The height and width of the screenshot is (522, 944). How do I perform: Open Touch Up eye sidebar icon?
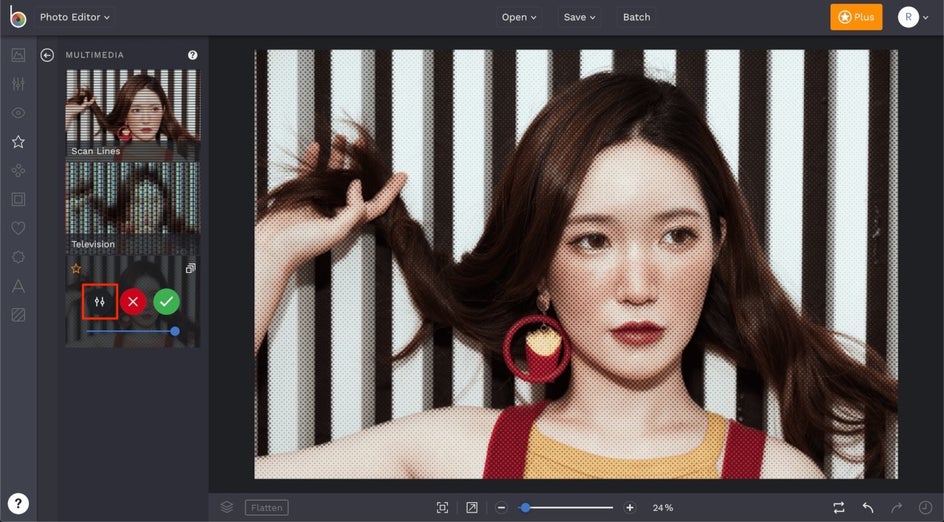point(18,113)
